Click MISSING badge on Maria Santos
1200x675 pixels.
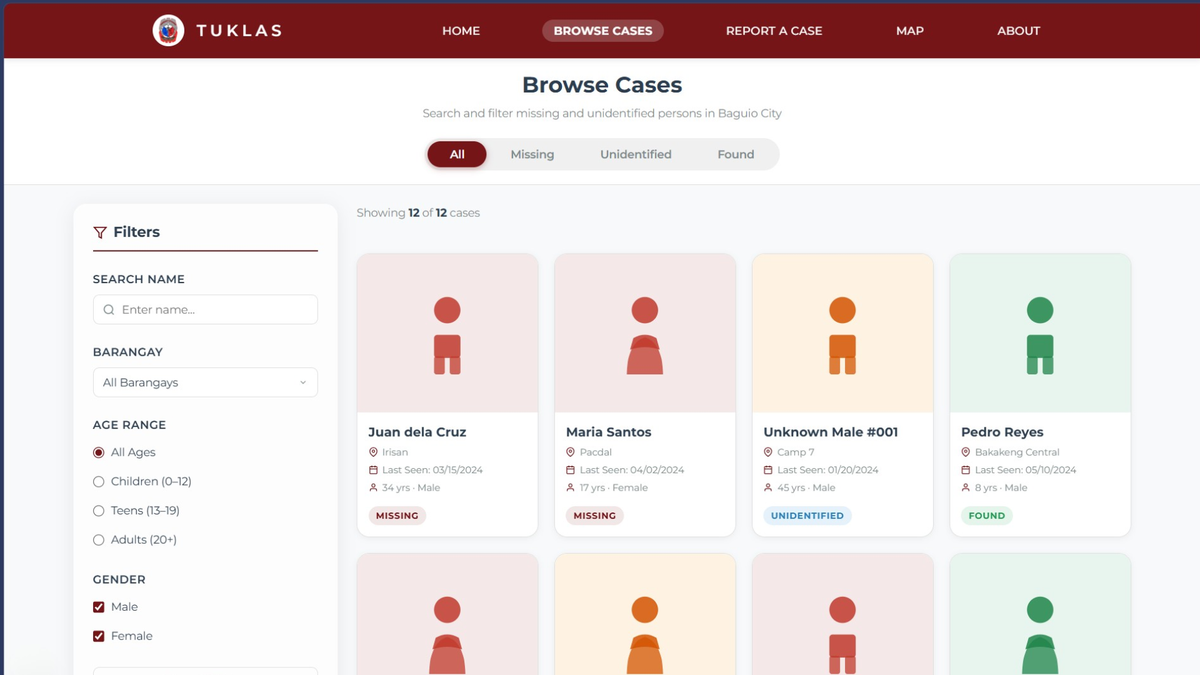(595, 516)
